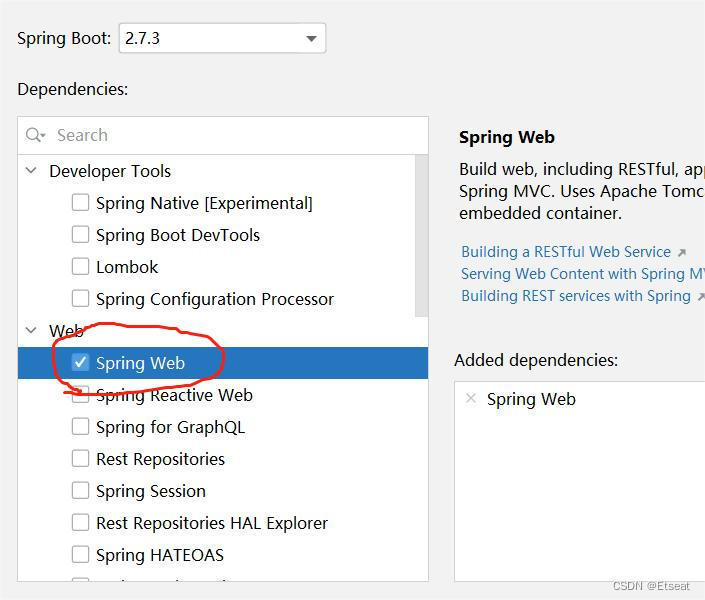Toggle the Spring Session checkbox

[80, 490]
